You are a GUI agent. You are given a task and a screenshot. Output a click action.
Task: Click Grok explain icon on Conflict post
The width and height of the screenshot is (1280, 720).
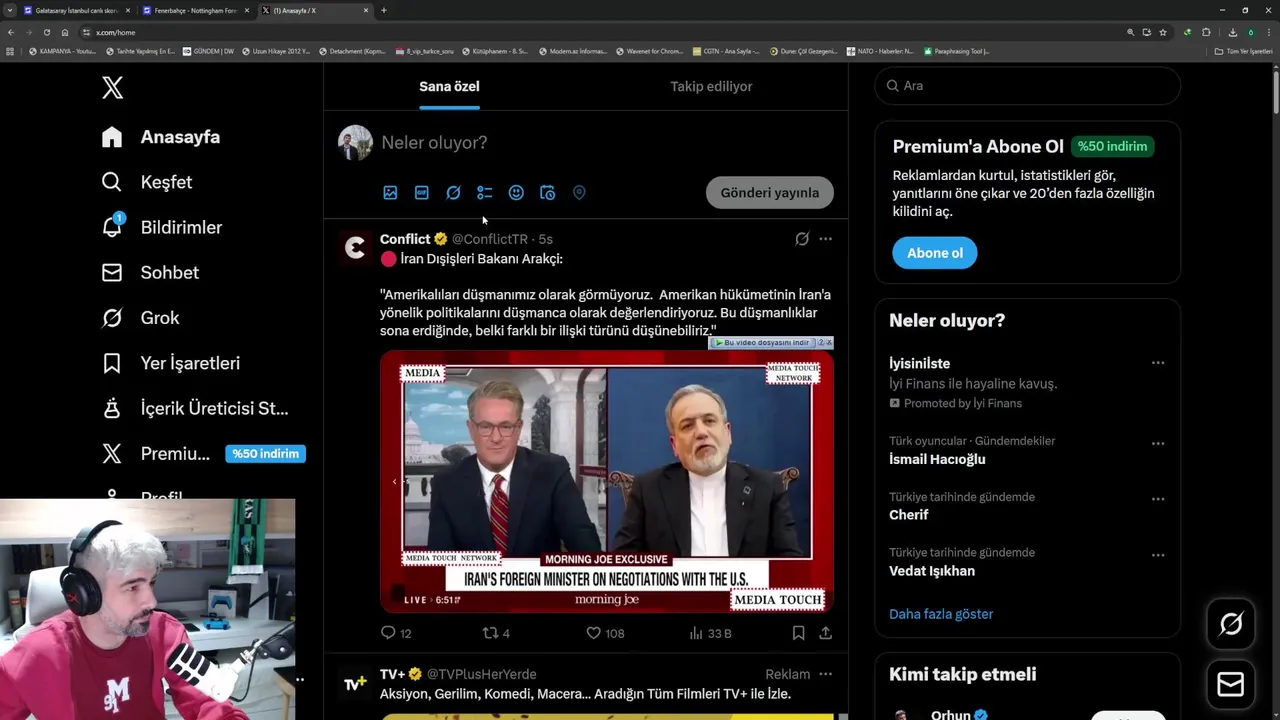(802, 239)
